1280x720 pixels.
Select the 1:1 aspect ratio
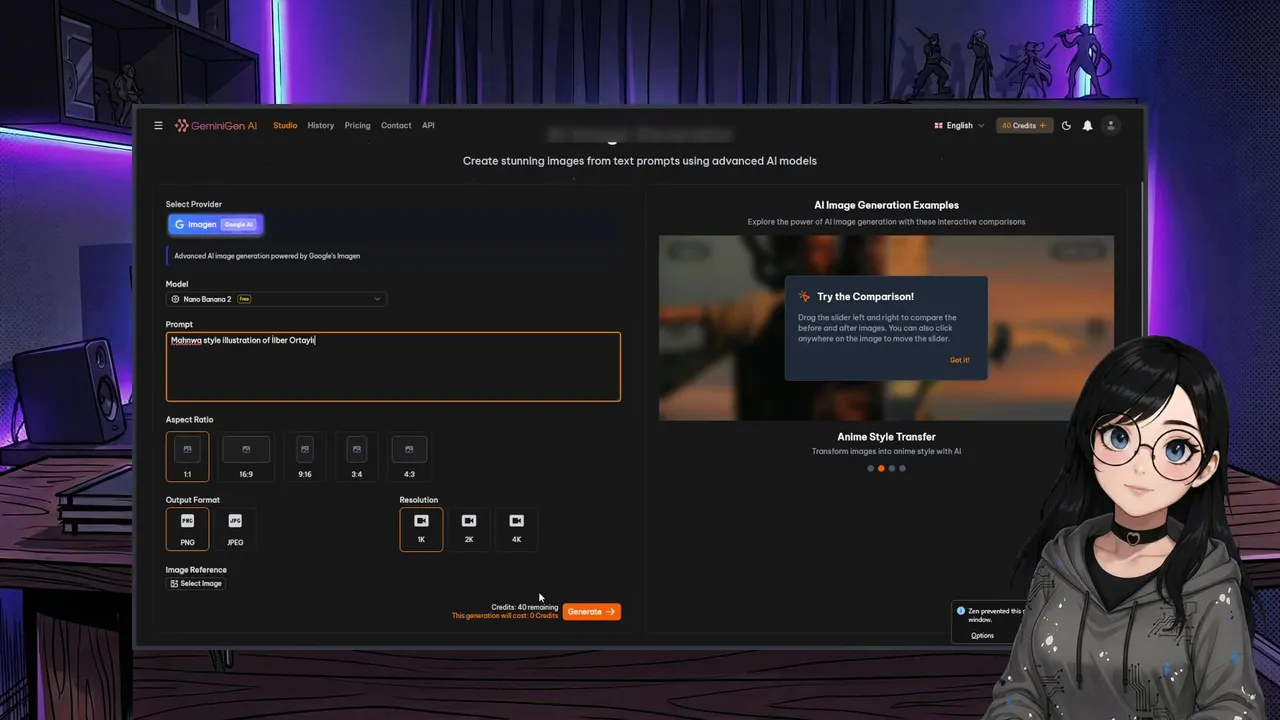pos(187,457)
